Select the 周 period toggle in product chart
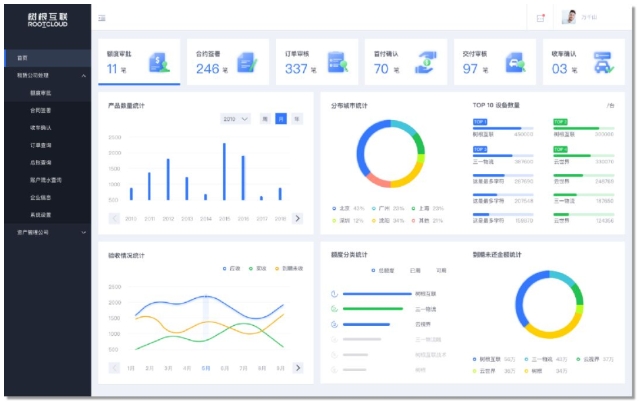Viewport: 640px width, 402px height. [x=265, y=119]
